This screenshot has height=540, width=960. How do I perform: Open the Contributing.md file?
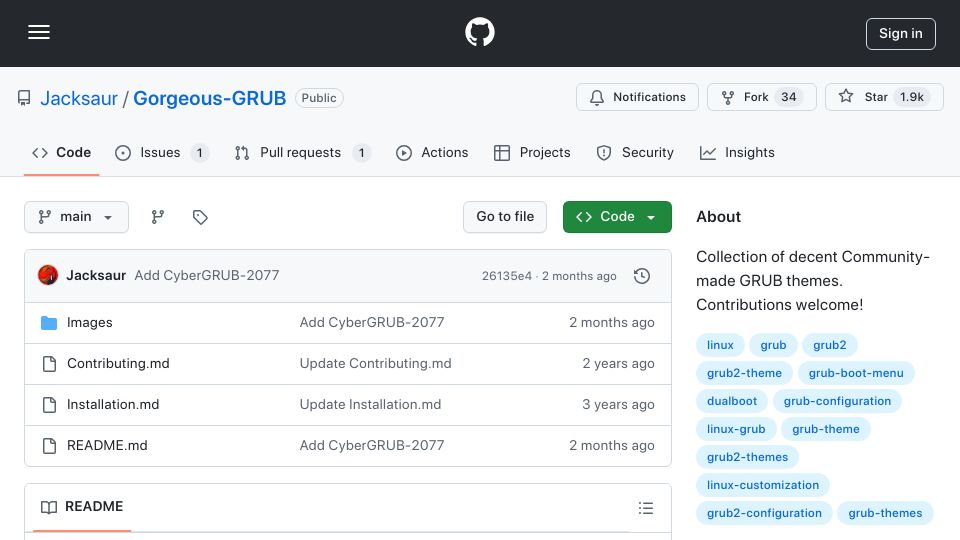[118, 364]
